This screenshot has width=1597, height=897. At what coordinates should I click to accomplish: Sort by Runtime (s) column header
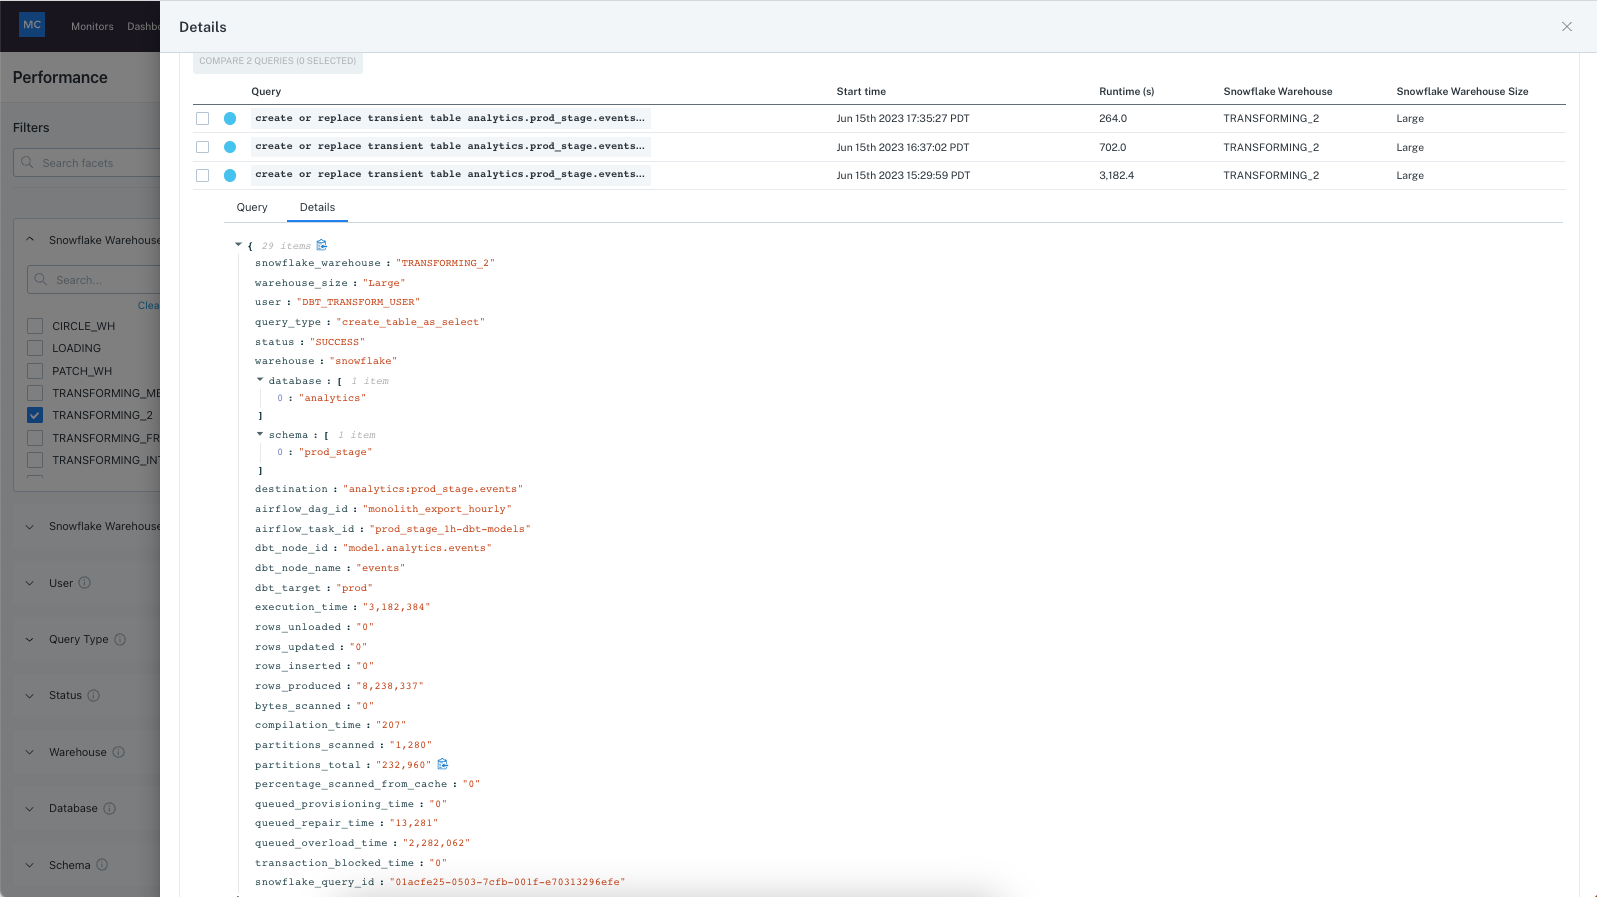(1126, 91)
